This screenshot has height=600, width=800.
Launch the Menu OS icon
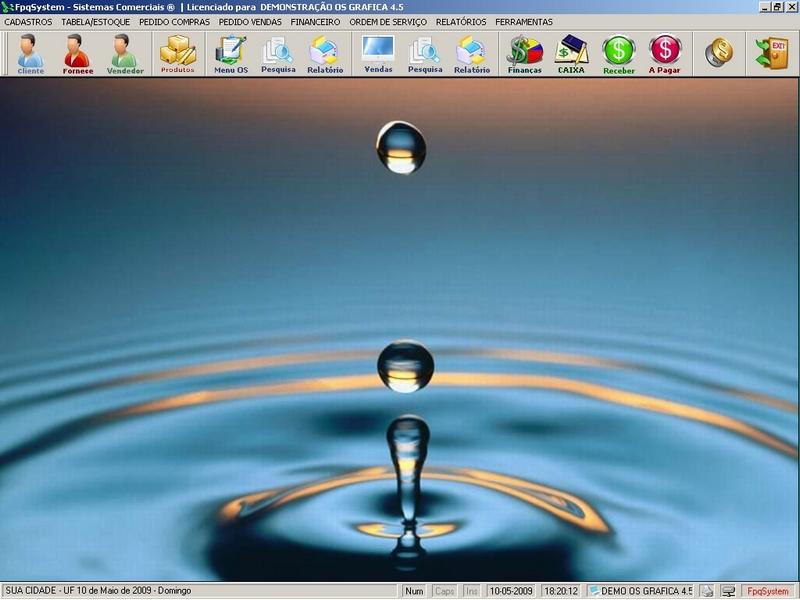231,54
